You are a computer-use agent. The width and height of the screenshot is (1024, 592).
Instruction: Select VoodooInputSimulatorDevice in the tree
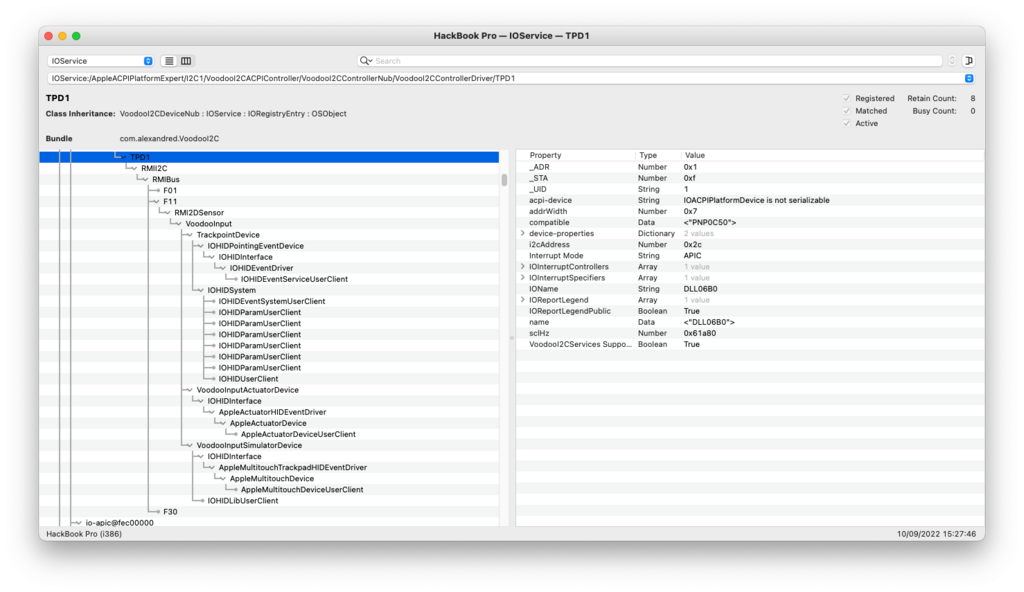pos(249,445)
